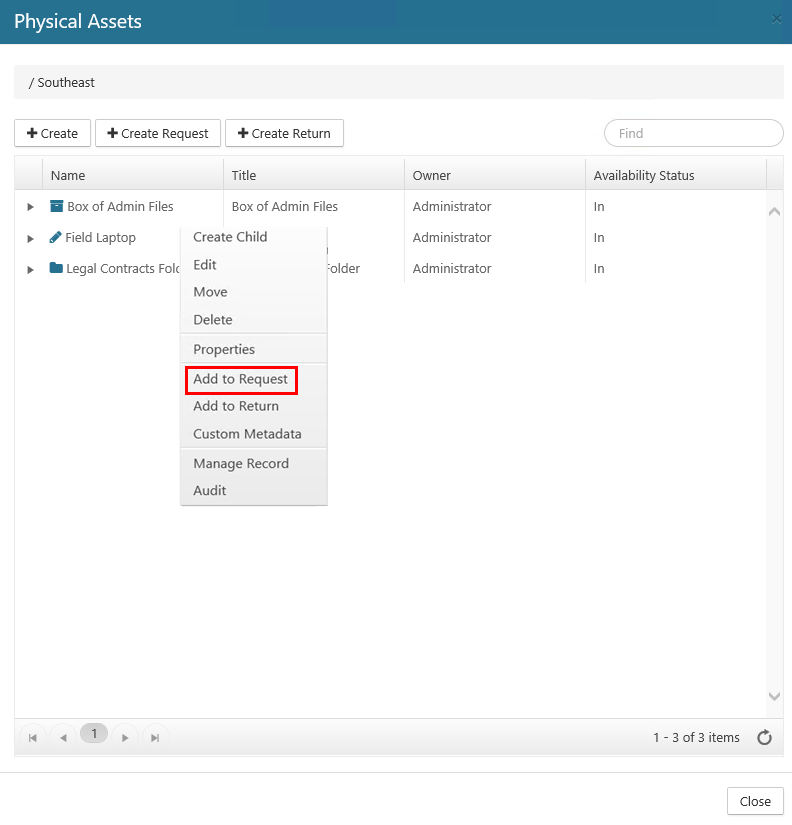The height and width of the screenshot is (825, 792).
Task: Click the box icon beside Box of Admin Files
Action: coord(56,207)
